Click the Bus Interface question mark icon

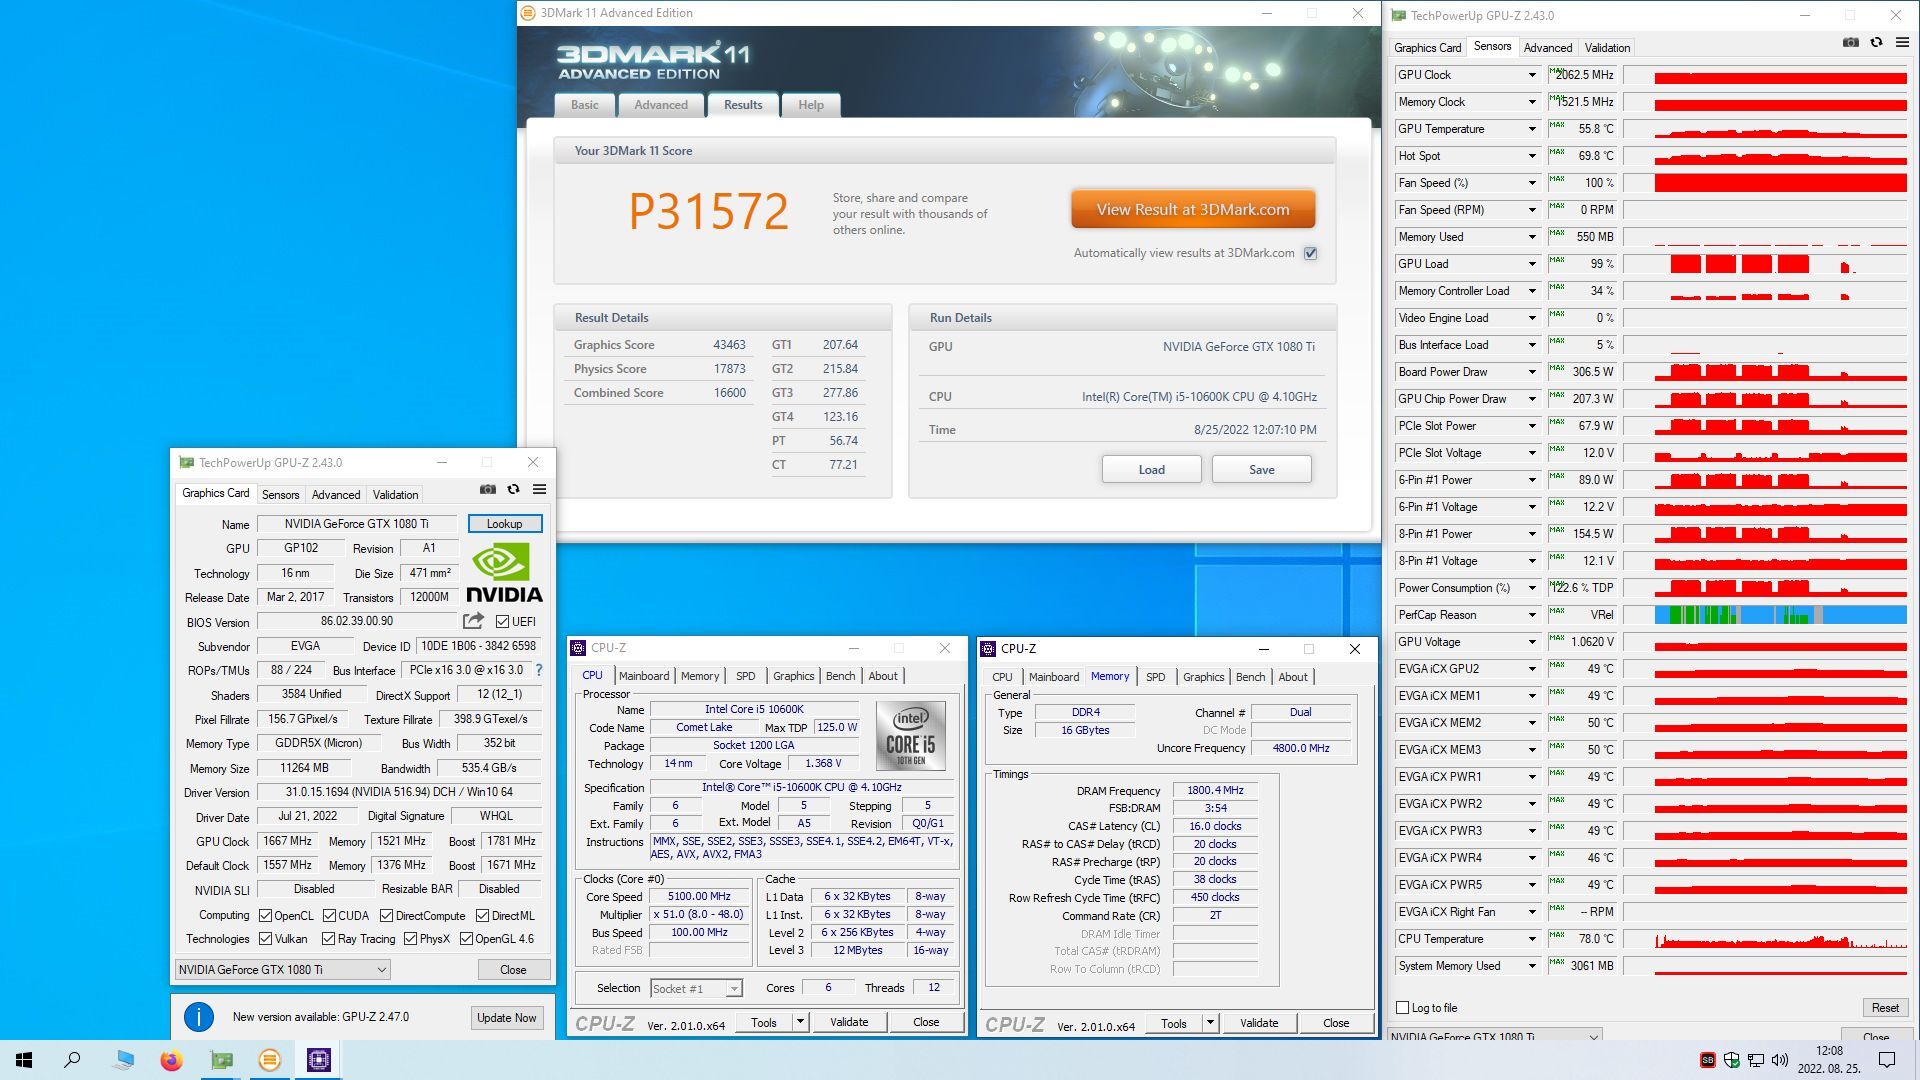tap(539, 670)
